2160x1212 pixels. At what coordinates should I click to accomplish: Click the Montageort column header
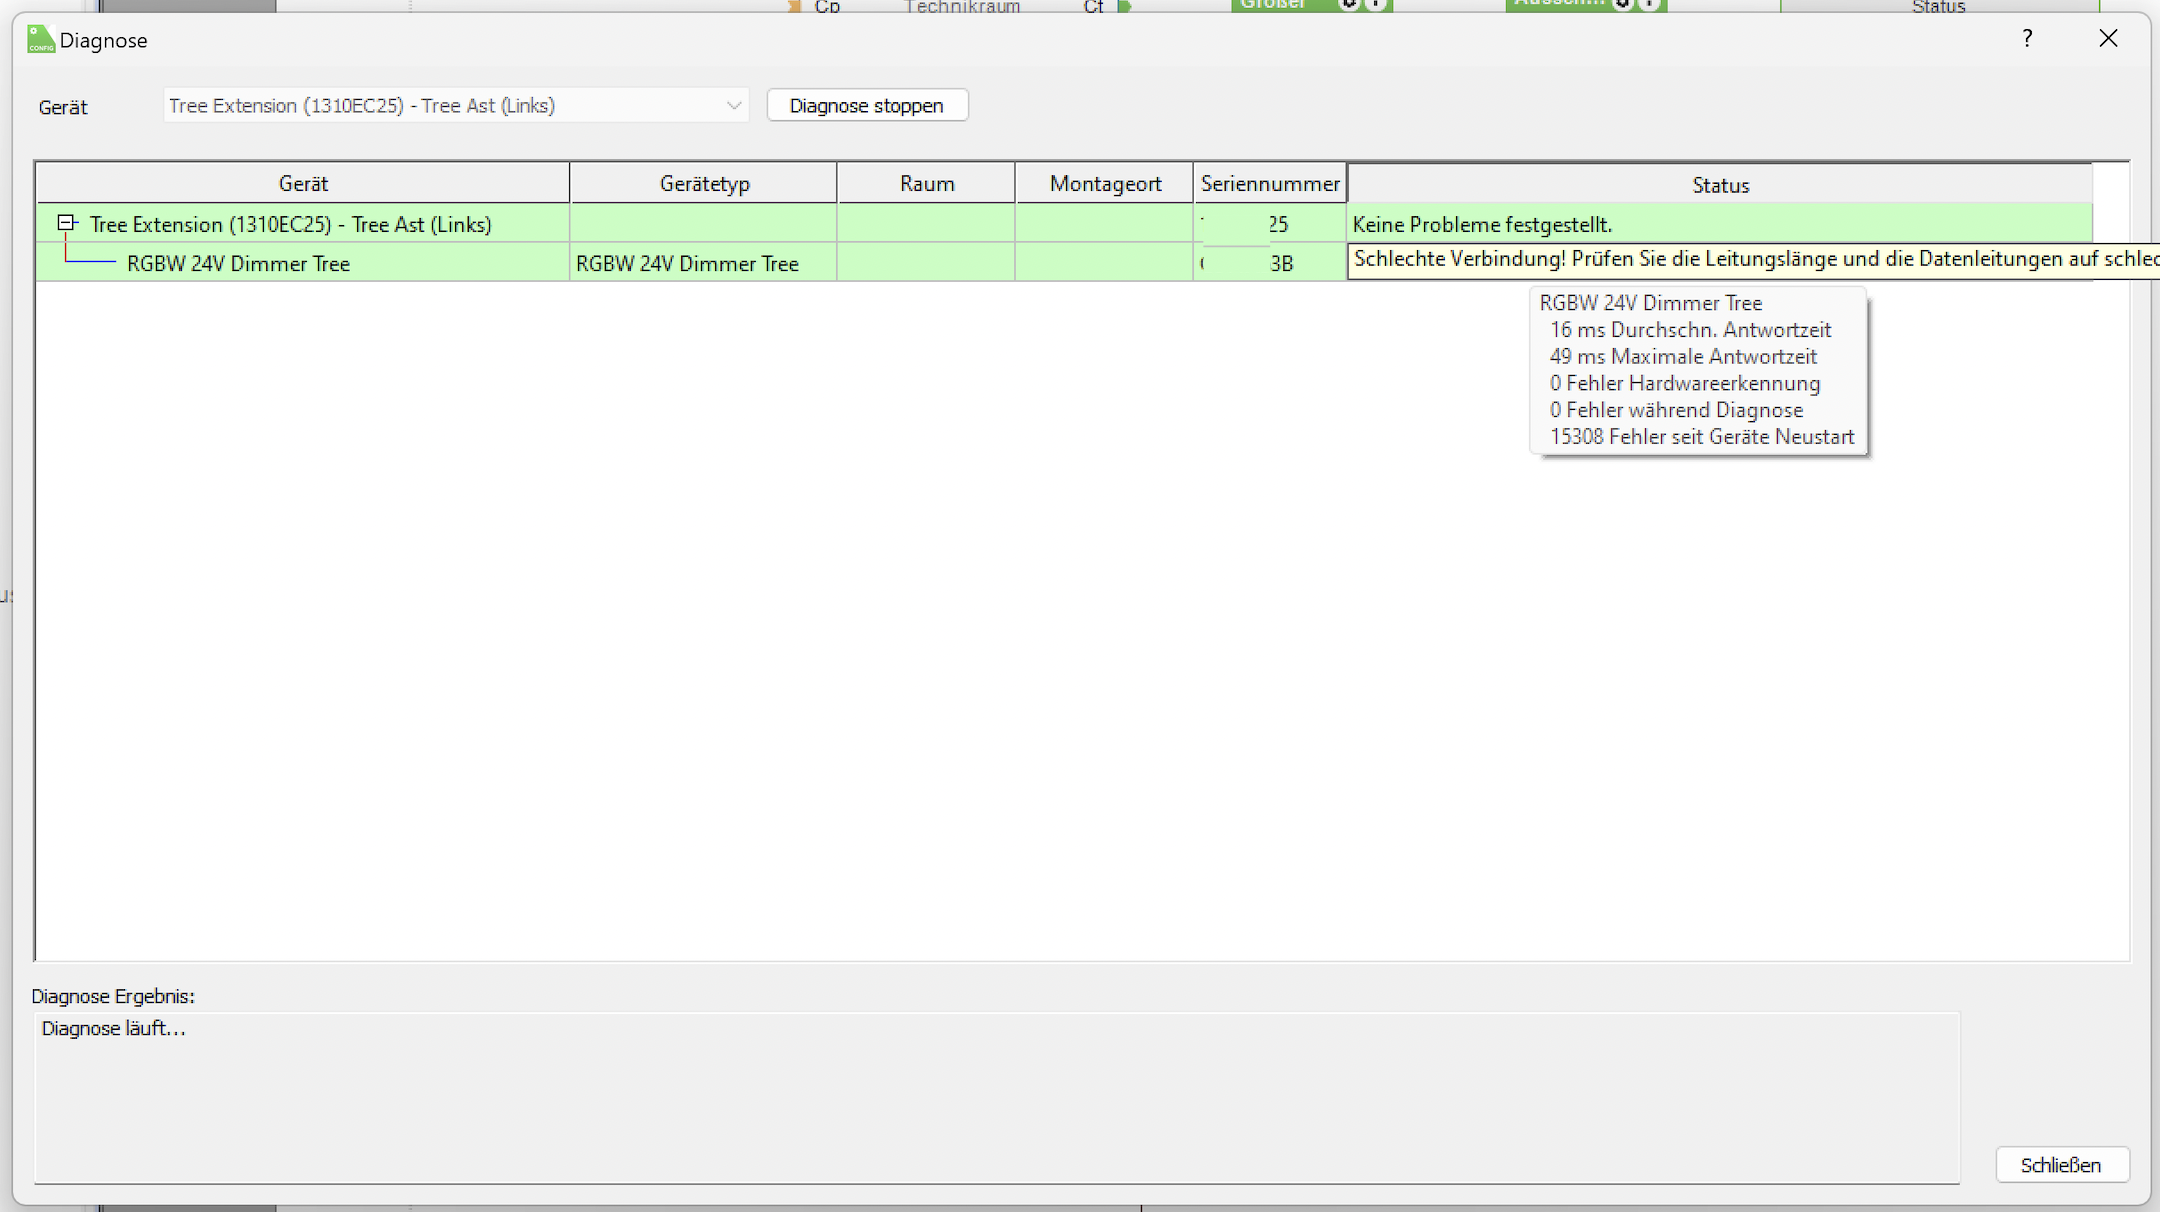tap(1105, 184)
